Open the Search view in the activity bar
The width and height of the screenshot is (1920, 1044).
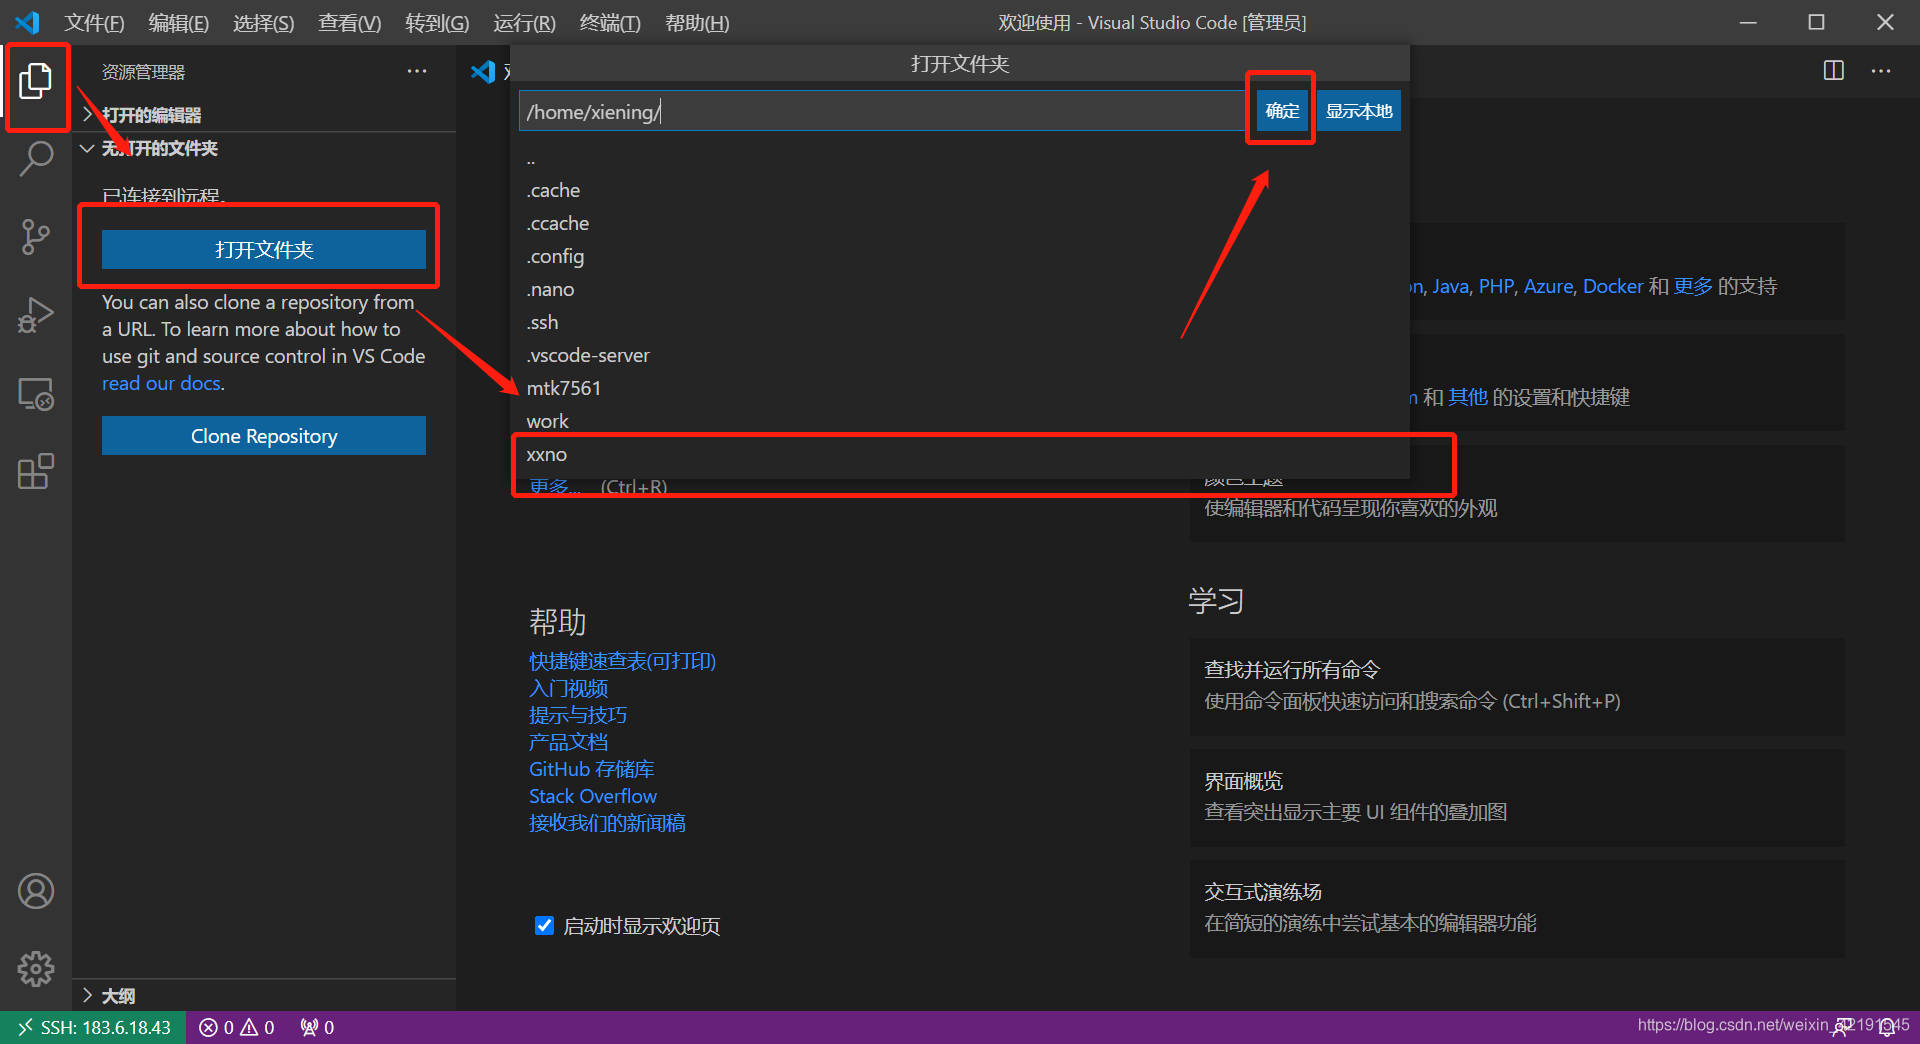pyautogui.click(x=36, y=158)
